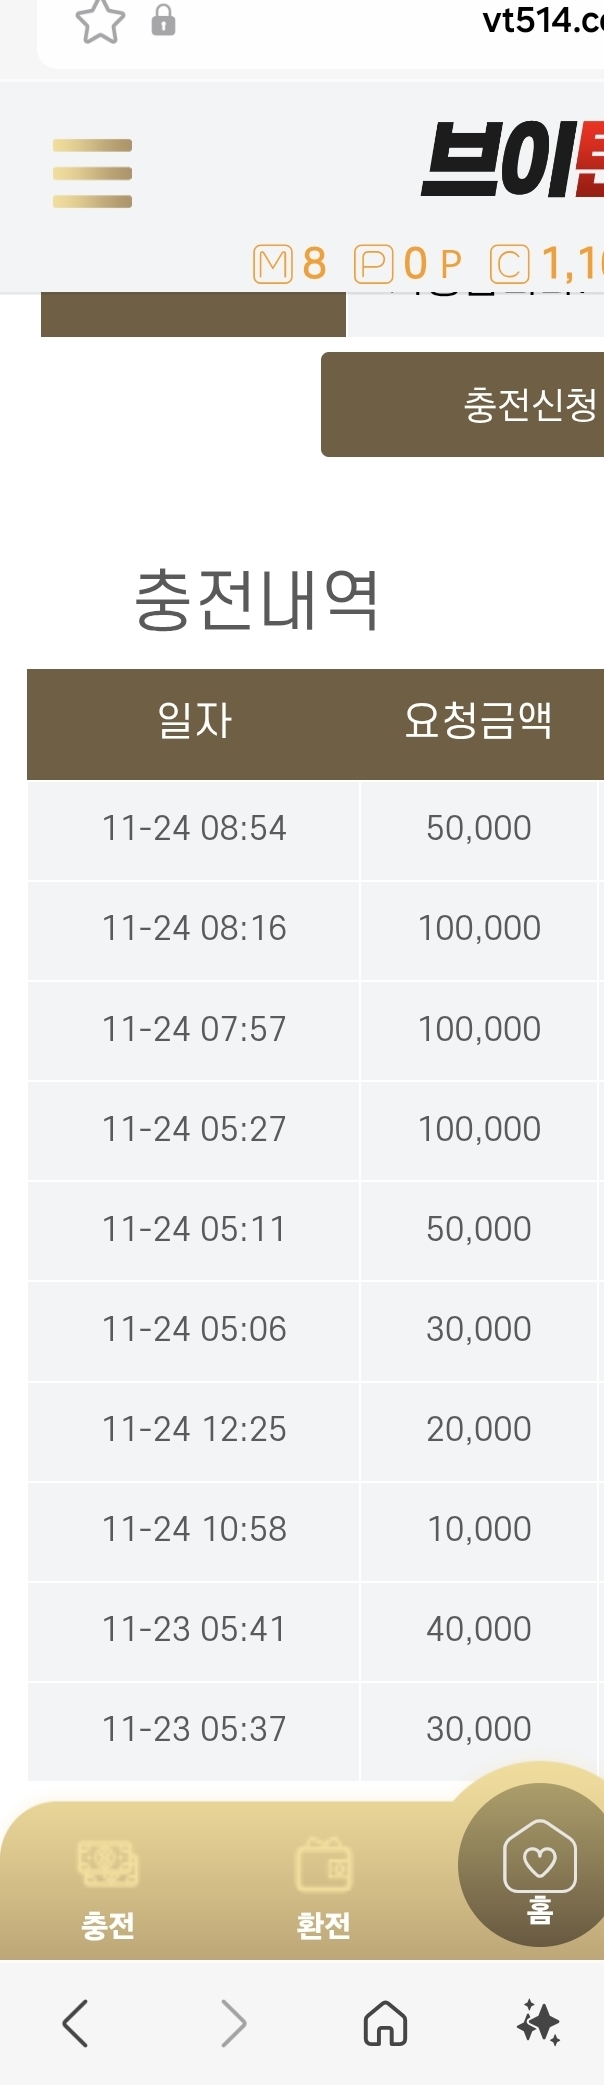Image resolution: width=604 pixels, height=2085 pixels.
Task: Tap the C cash balance icon
Action: coord(509,265)
